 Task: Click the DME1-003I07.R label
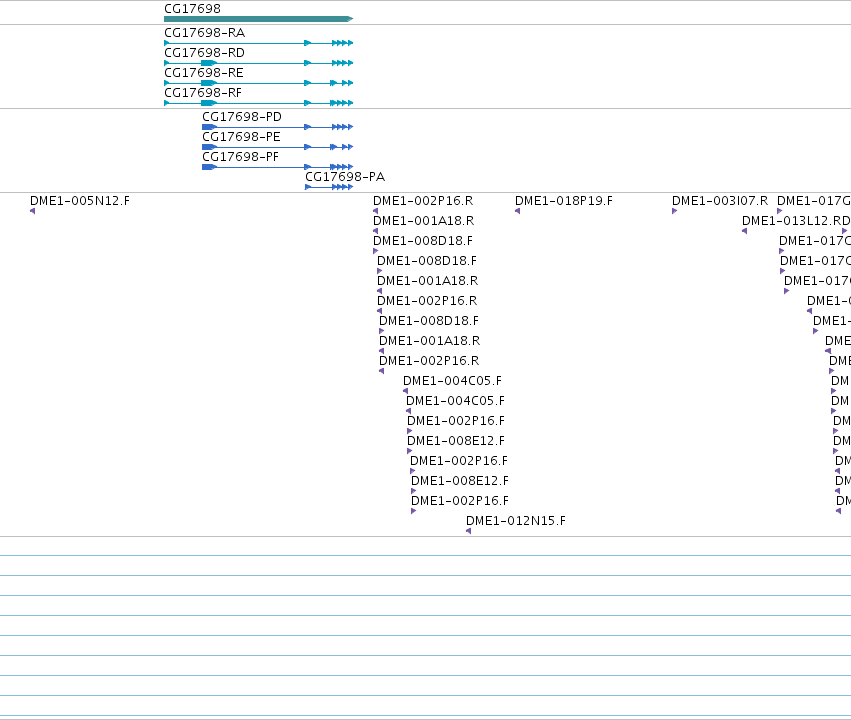(720, 201)
